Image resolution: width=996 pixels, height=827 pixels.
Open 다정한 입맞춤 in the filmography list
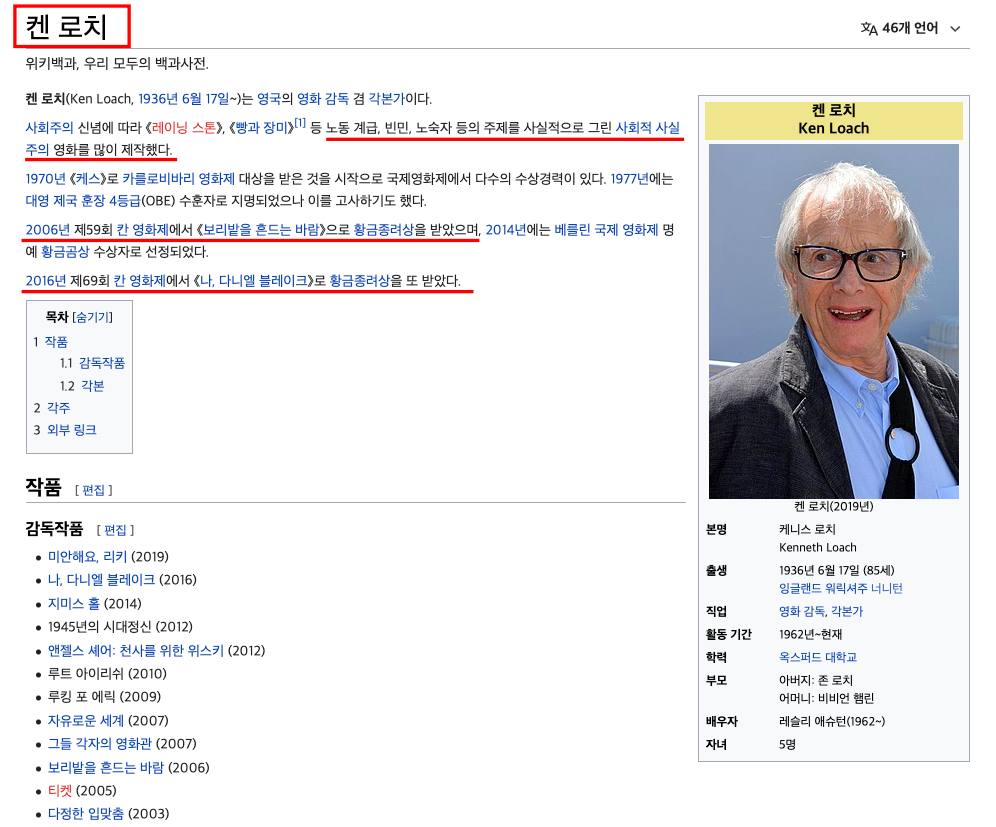[x=86, y=813]
